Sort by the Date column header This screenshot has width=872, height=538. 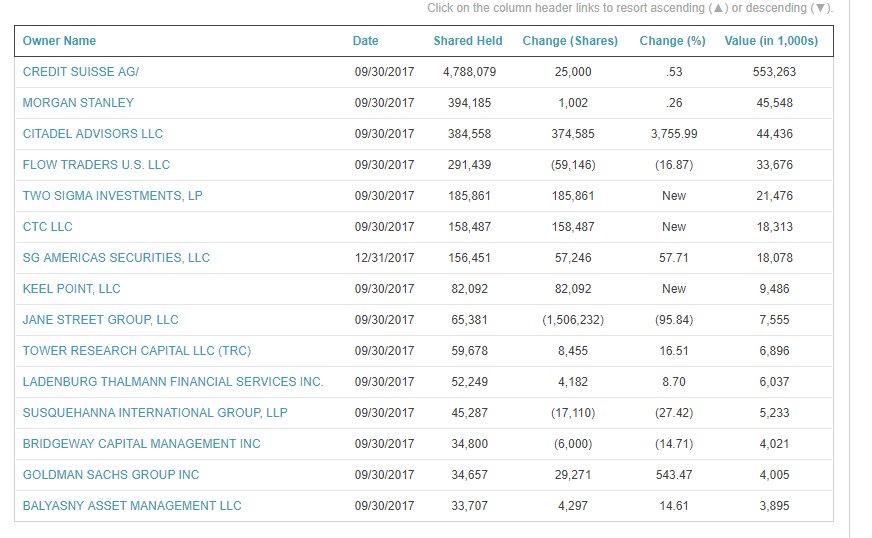[x=365, y=41]
